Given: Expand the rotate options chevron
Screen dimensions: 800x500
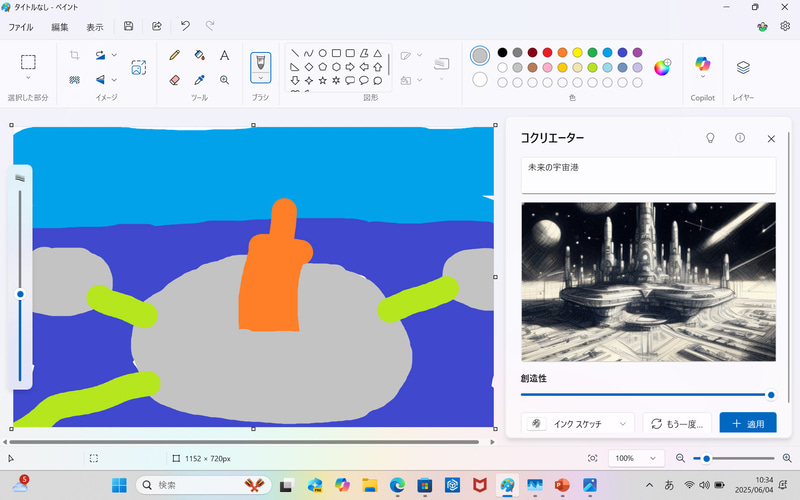Looking at the screenshot, I should (114, 55).
